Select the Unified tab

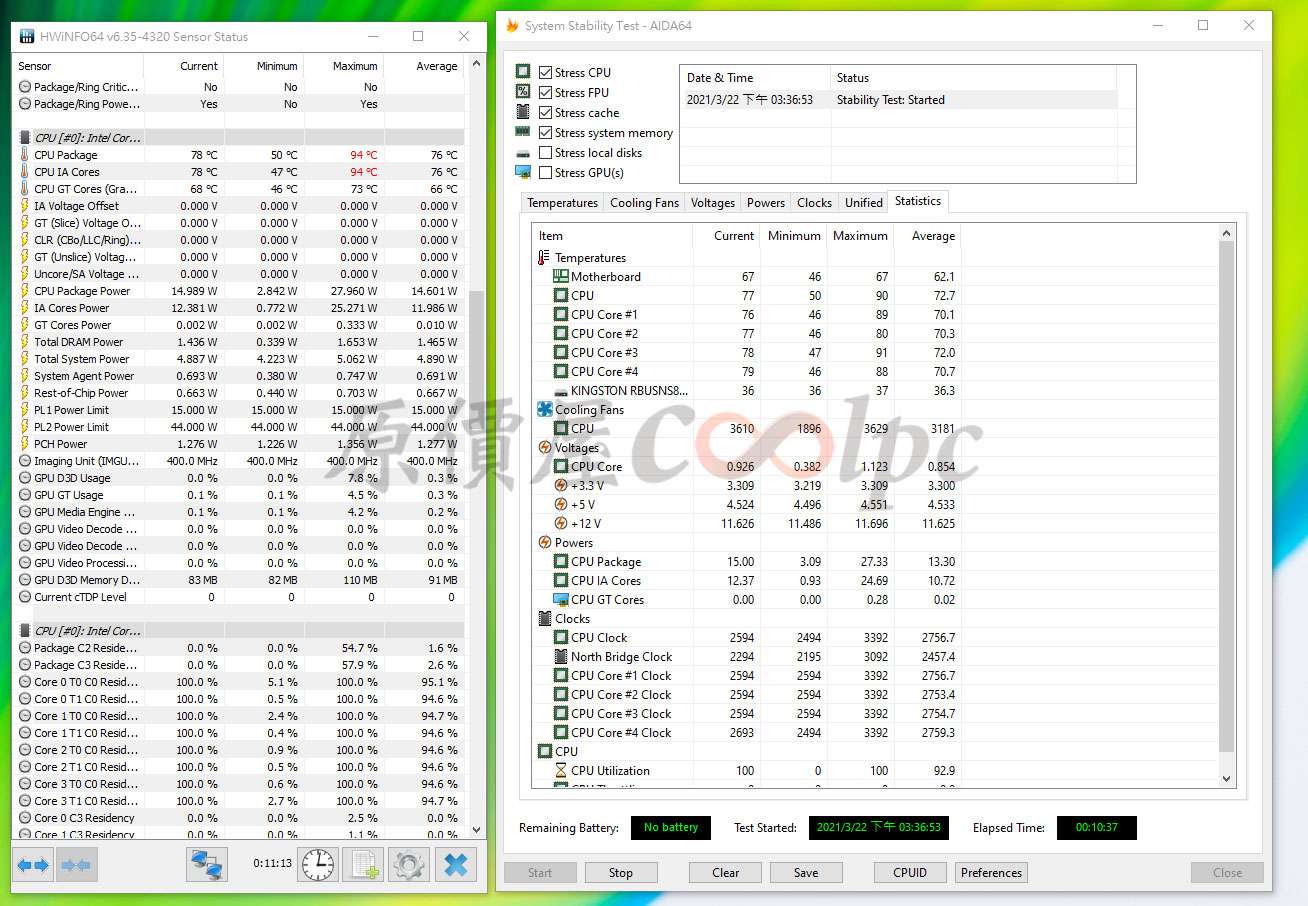pos(864,203)
